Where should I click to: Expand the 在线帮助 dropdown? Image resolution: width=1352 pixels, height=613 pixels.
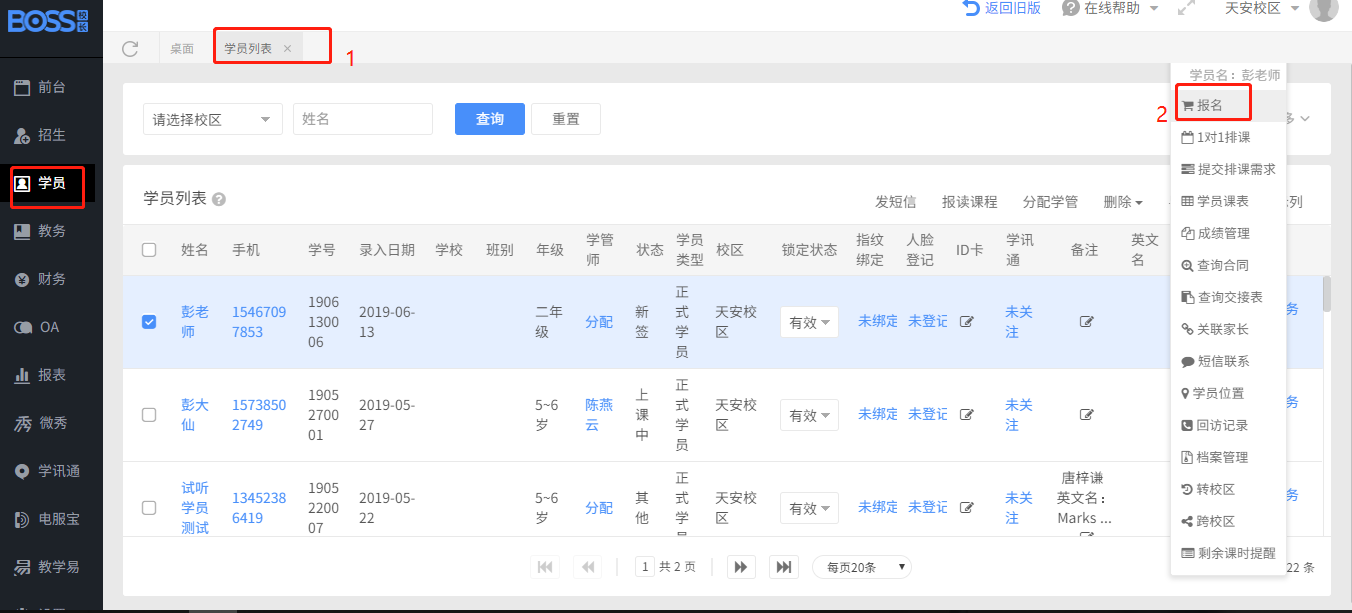click(x=1110, y=8)
